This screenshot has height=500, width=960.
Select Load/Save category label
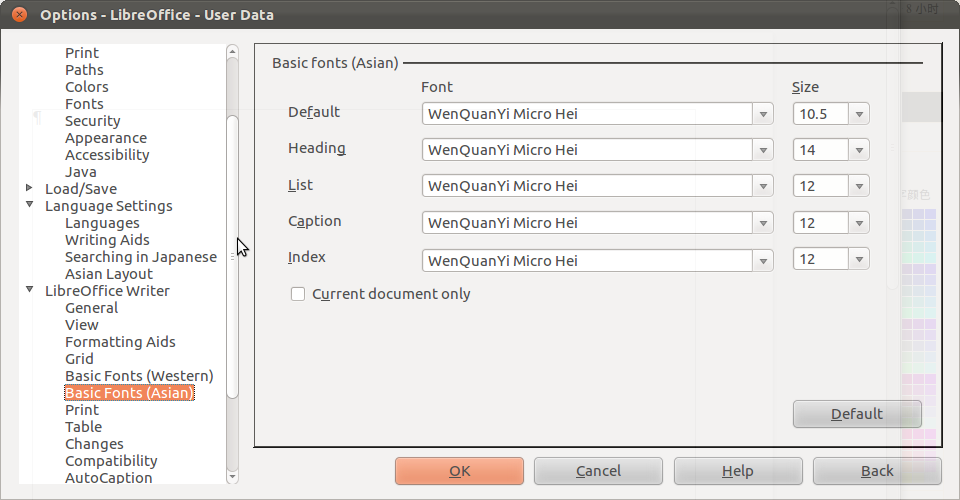81,189
